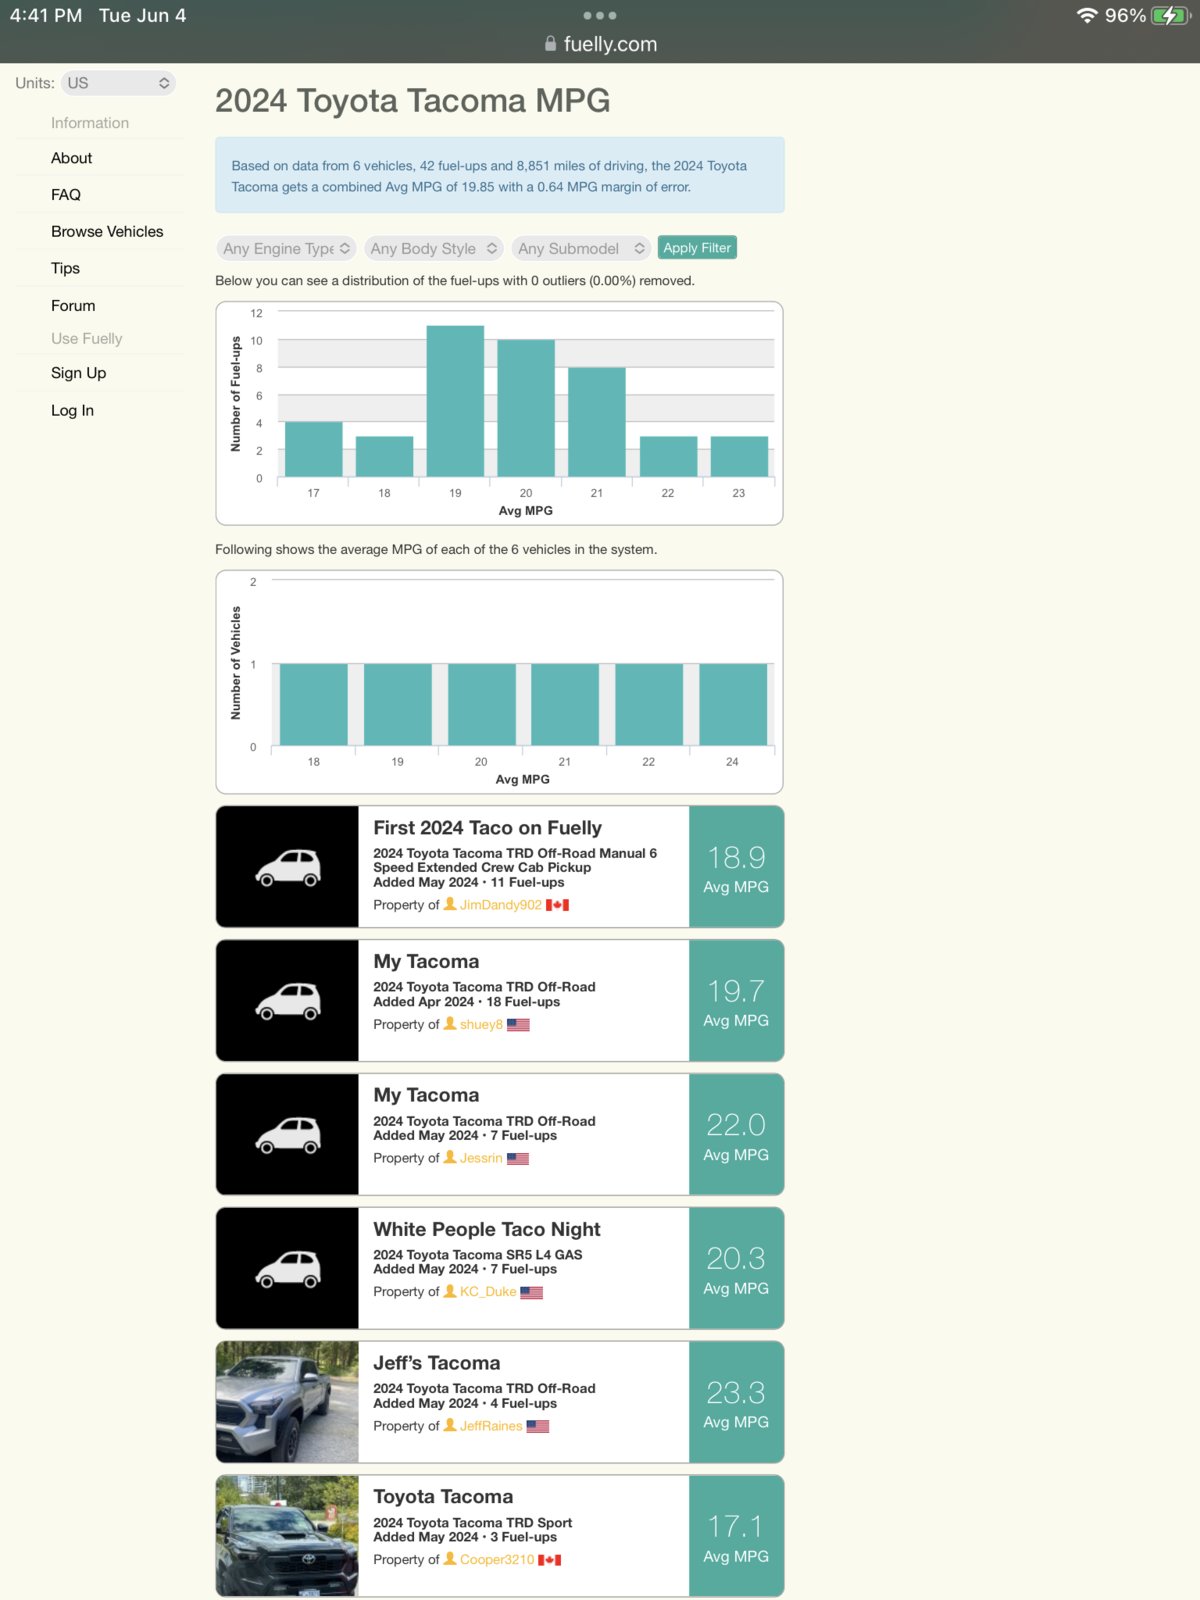The height and width of the screenshot is (1600, 1200).
Task: Open the Jeff's Tacoma listing title
Action: coord(437,1363)
